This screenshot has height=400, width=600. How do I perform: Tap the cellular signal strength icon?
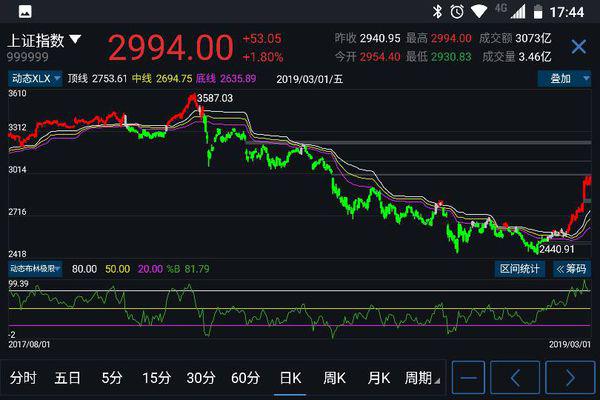tap(518, 11)
